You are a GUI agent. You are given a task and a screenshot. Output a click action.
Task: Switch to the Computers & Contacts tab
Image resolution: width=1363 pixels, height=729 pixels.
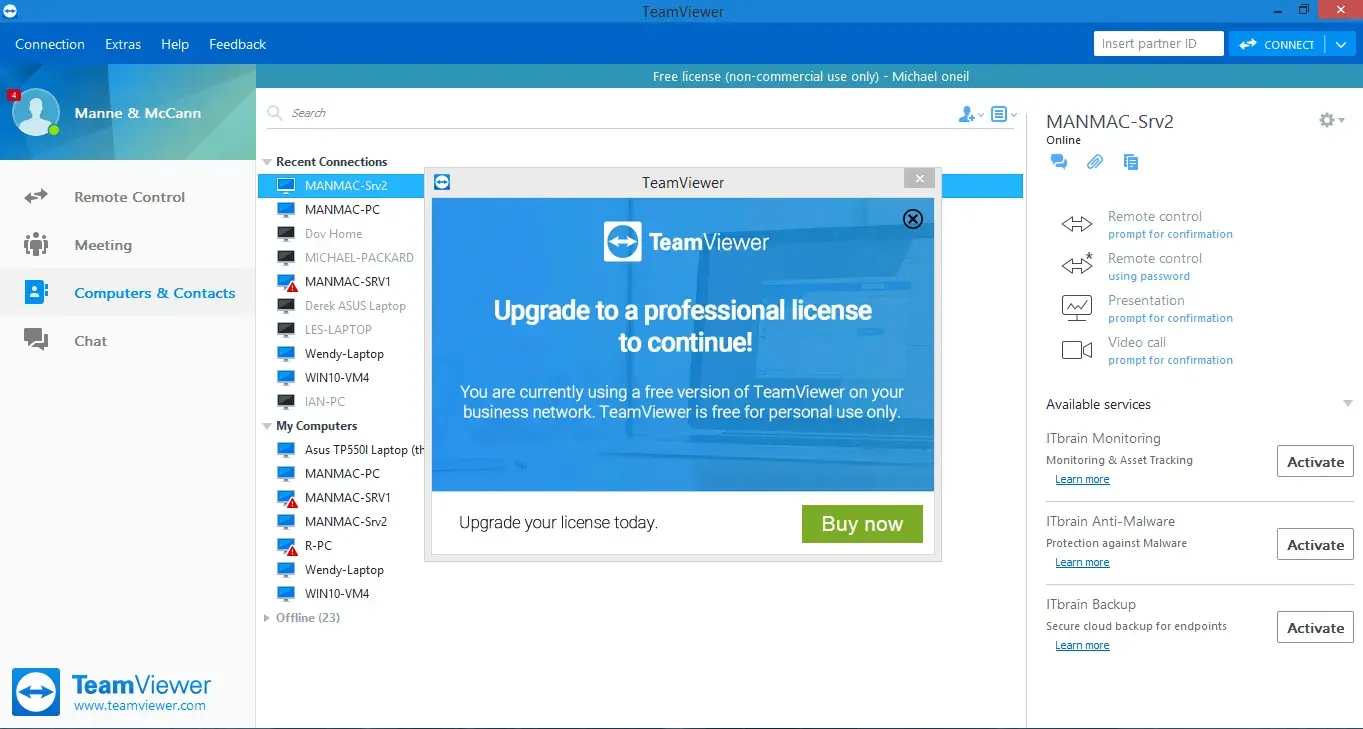[x=128, y=293]
